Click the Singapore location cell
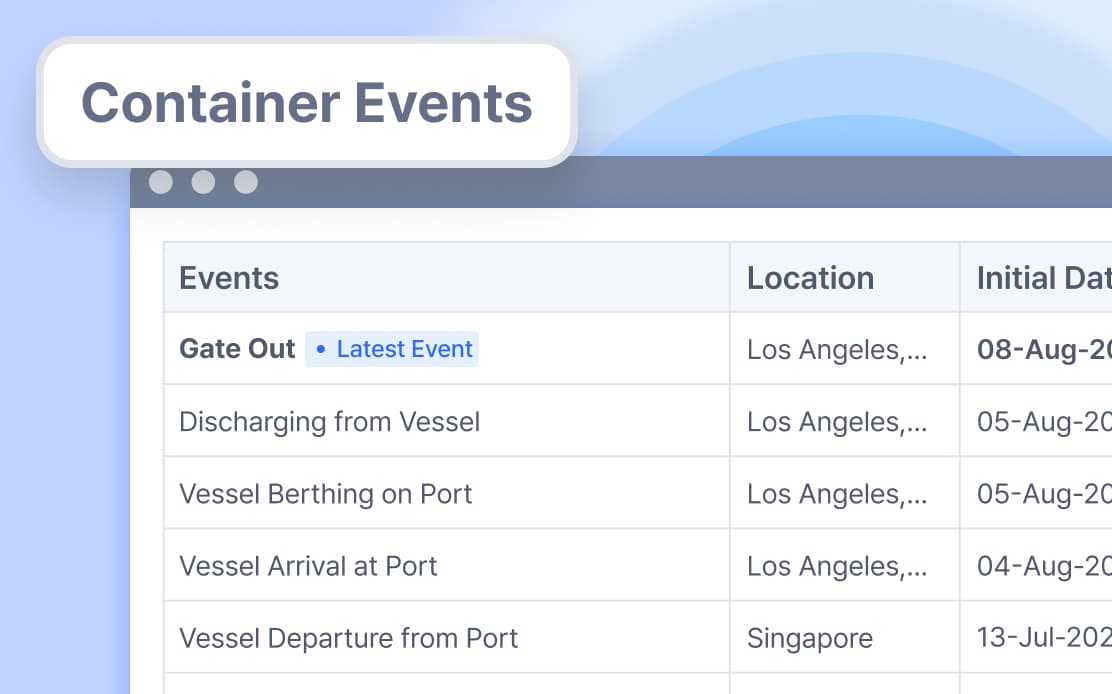This screenshot has height=694, width=1112. [810, 637]
